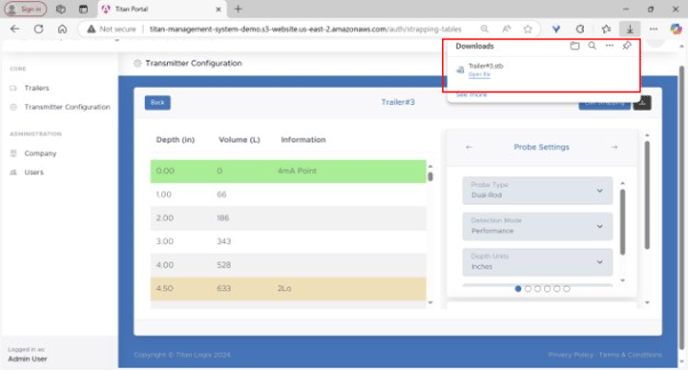Expand the Probe Type dropdown
The width and height of the screenshot is (688, 370).
[538, 190]
